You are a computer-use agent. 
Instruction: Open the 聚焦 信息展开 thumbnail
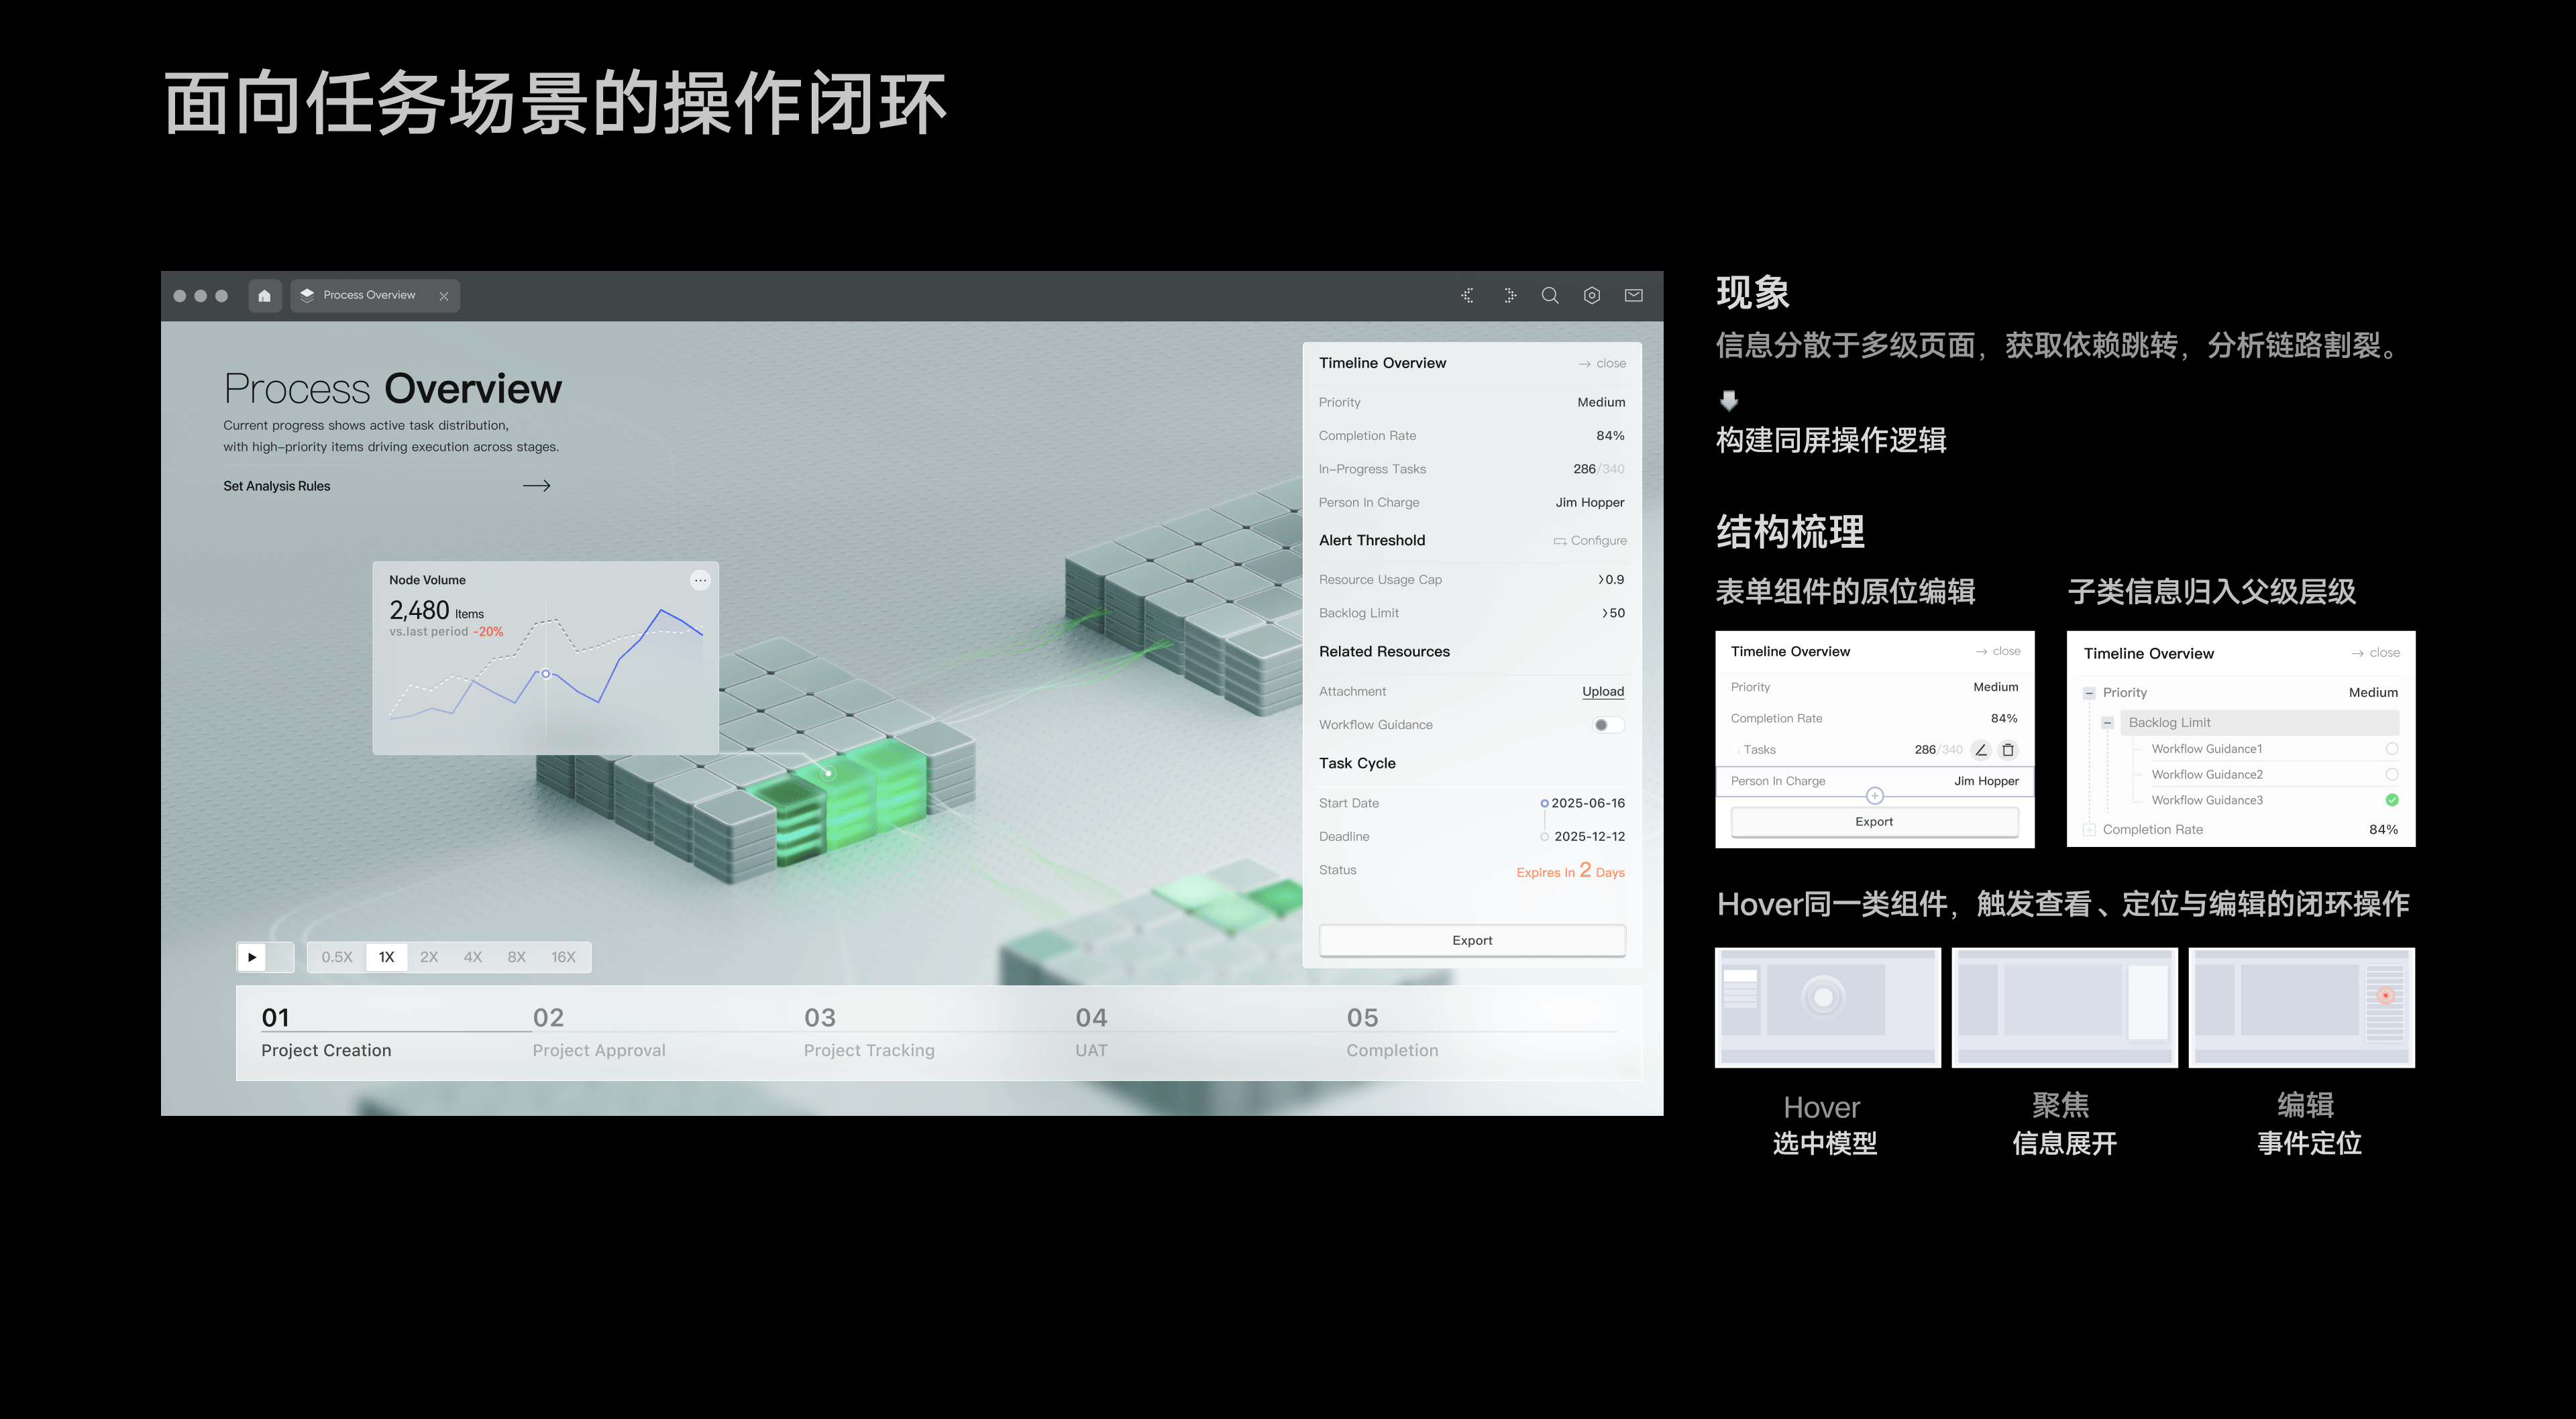click(2065, 1008)
